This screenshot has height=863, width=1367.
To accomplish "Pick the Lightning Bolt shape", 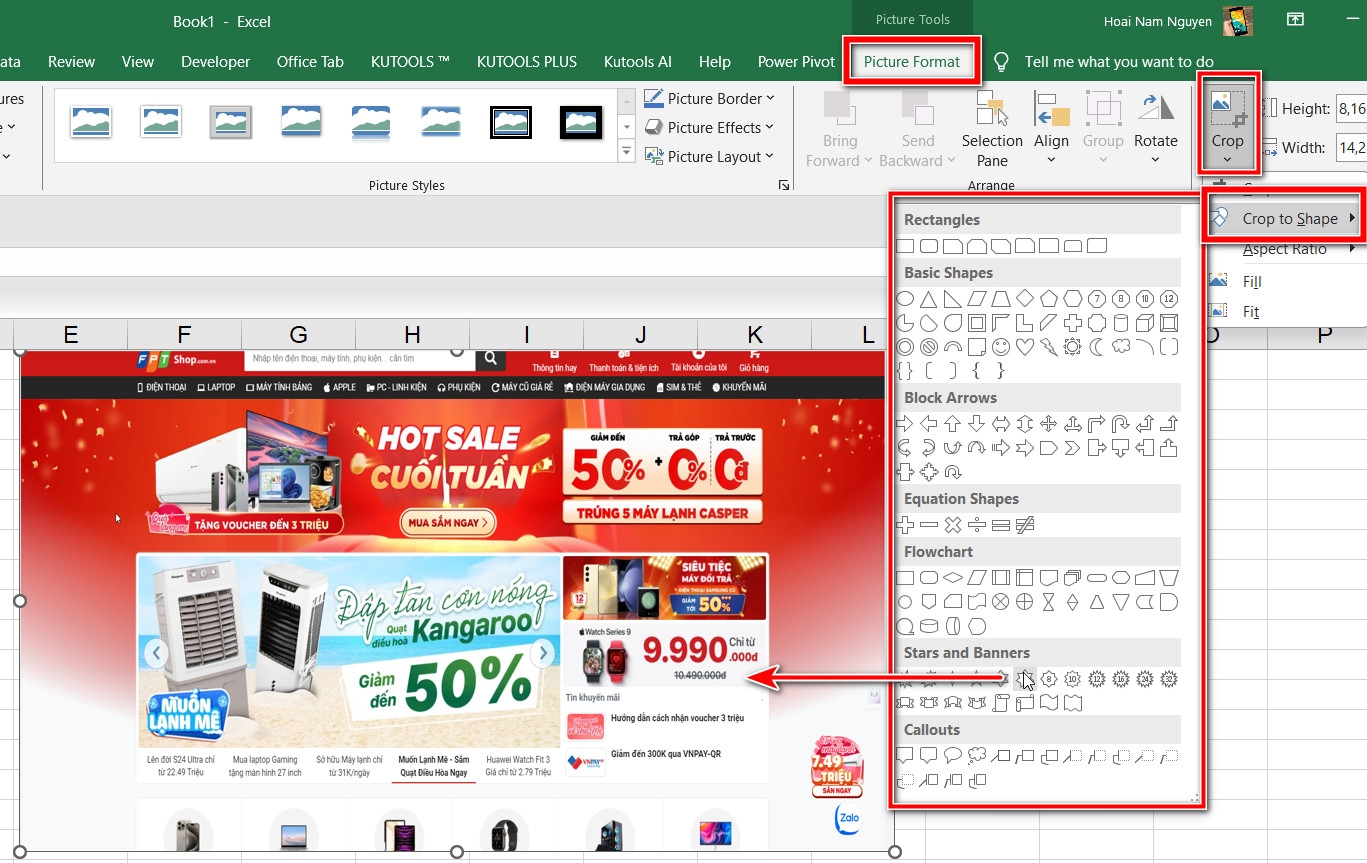I will pyautogui.click(x=1049, y=347).
